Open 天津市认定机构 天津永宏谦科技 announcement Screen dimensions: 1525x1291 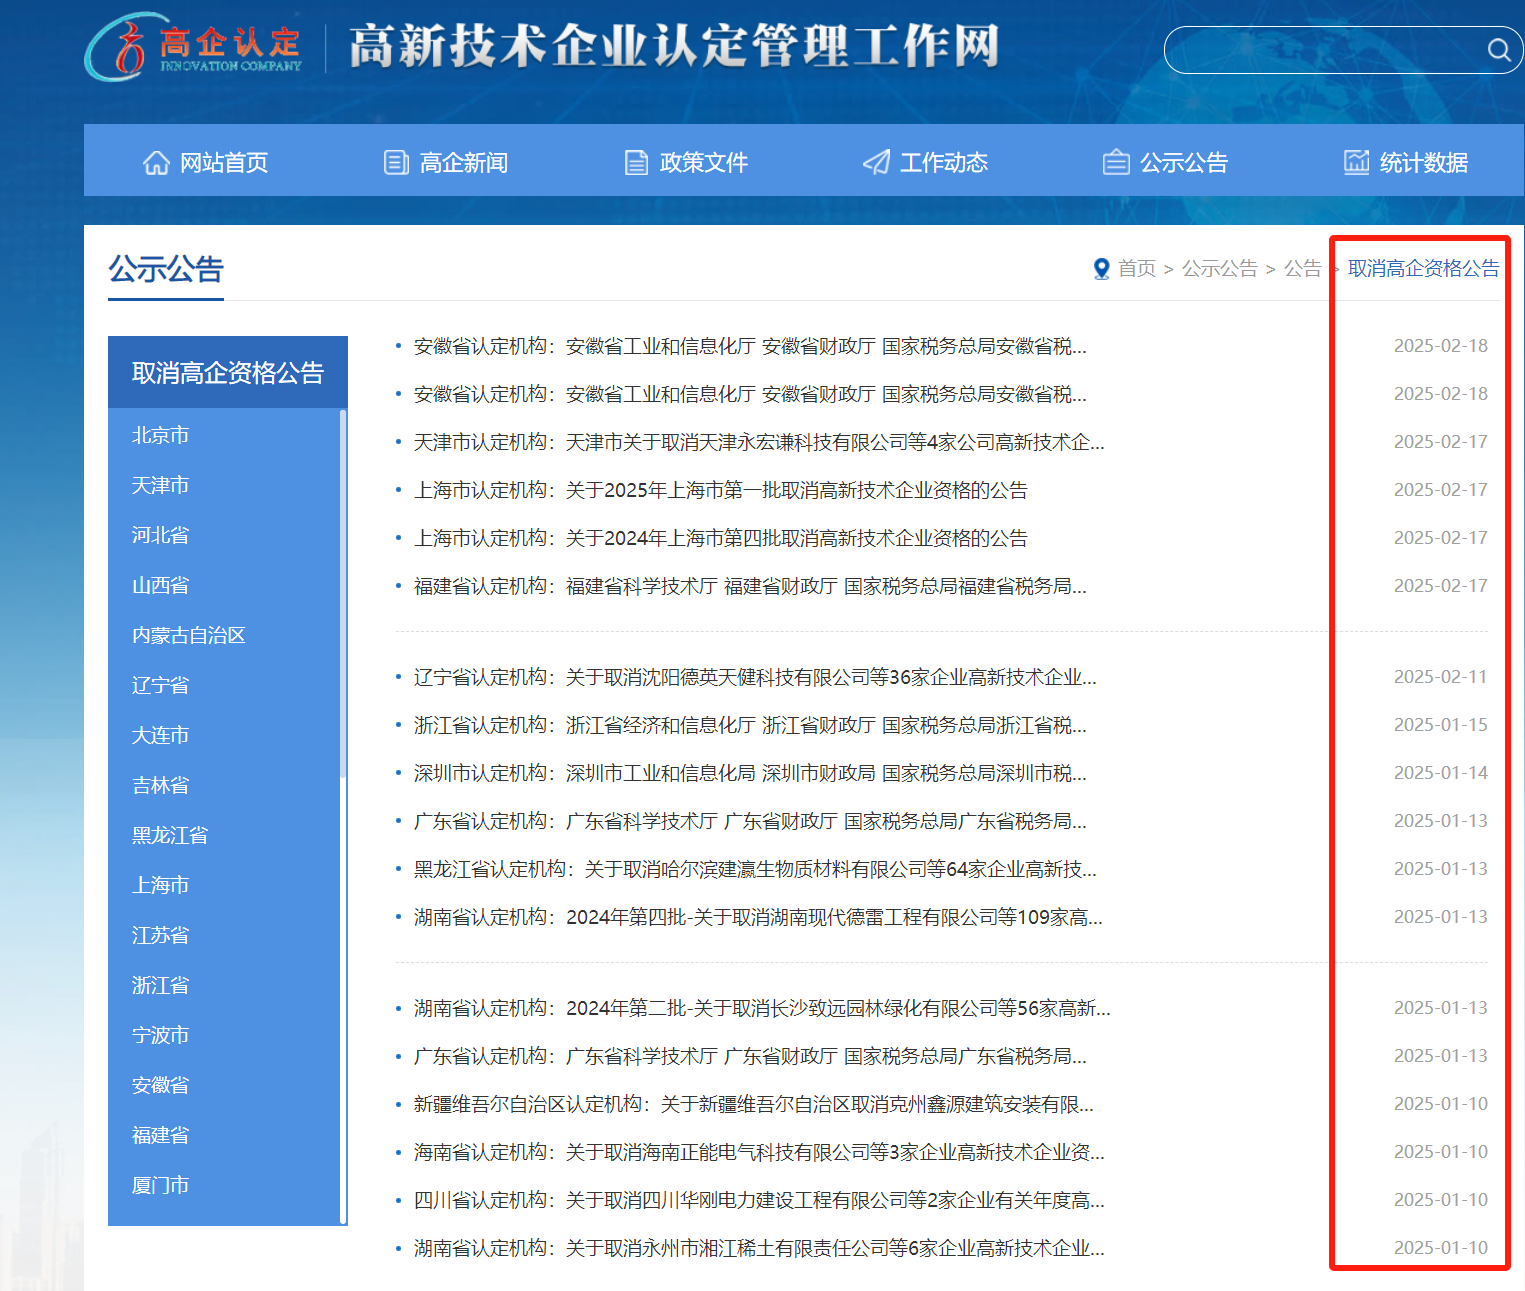(x=759, y=442)
